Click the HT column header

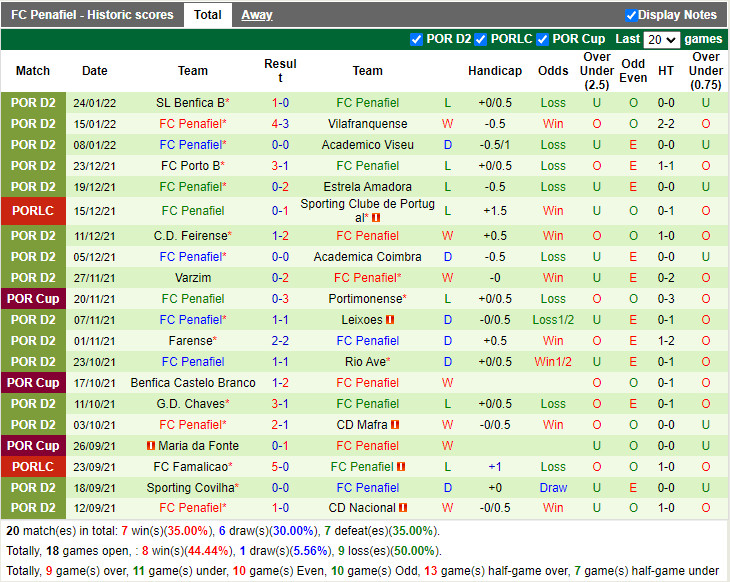tap(666, 71)
